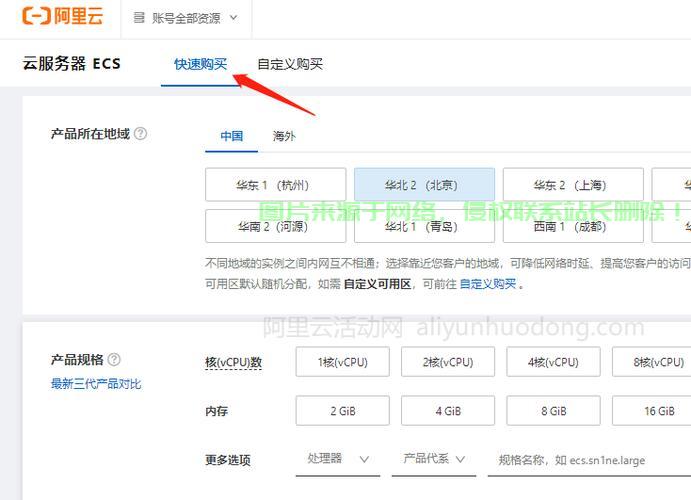Click the 自定义可用区 bold text
Image resolution: width=691 pixels, height=500 pixels.
tap(378, 284)
